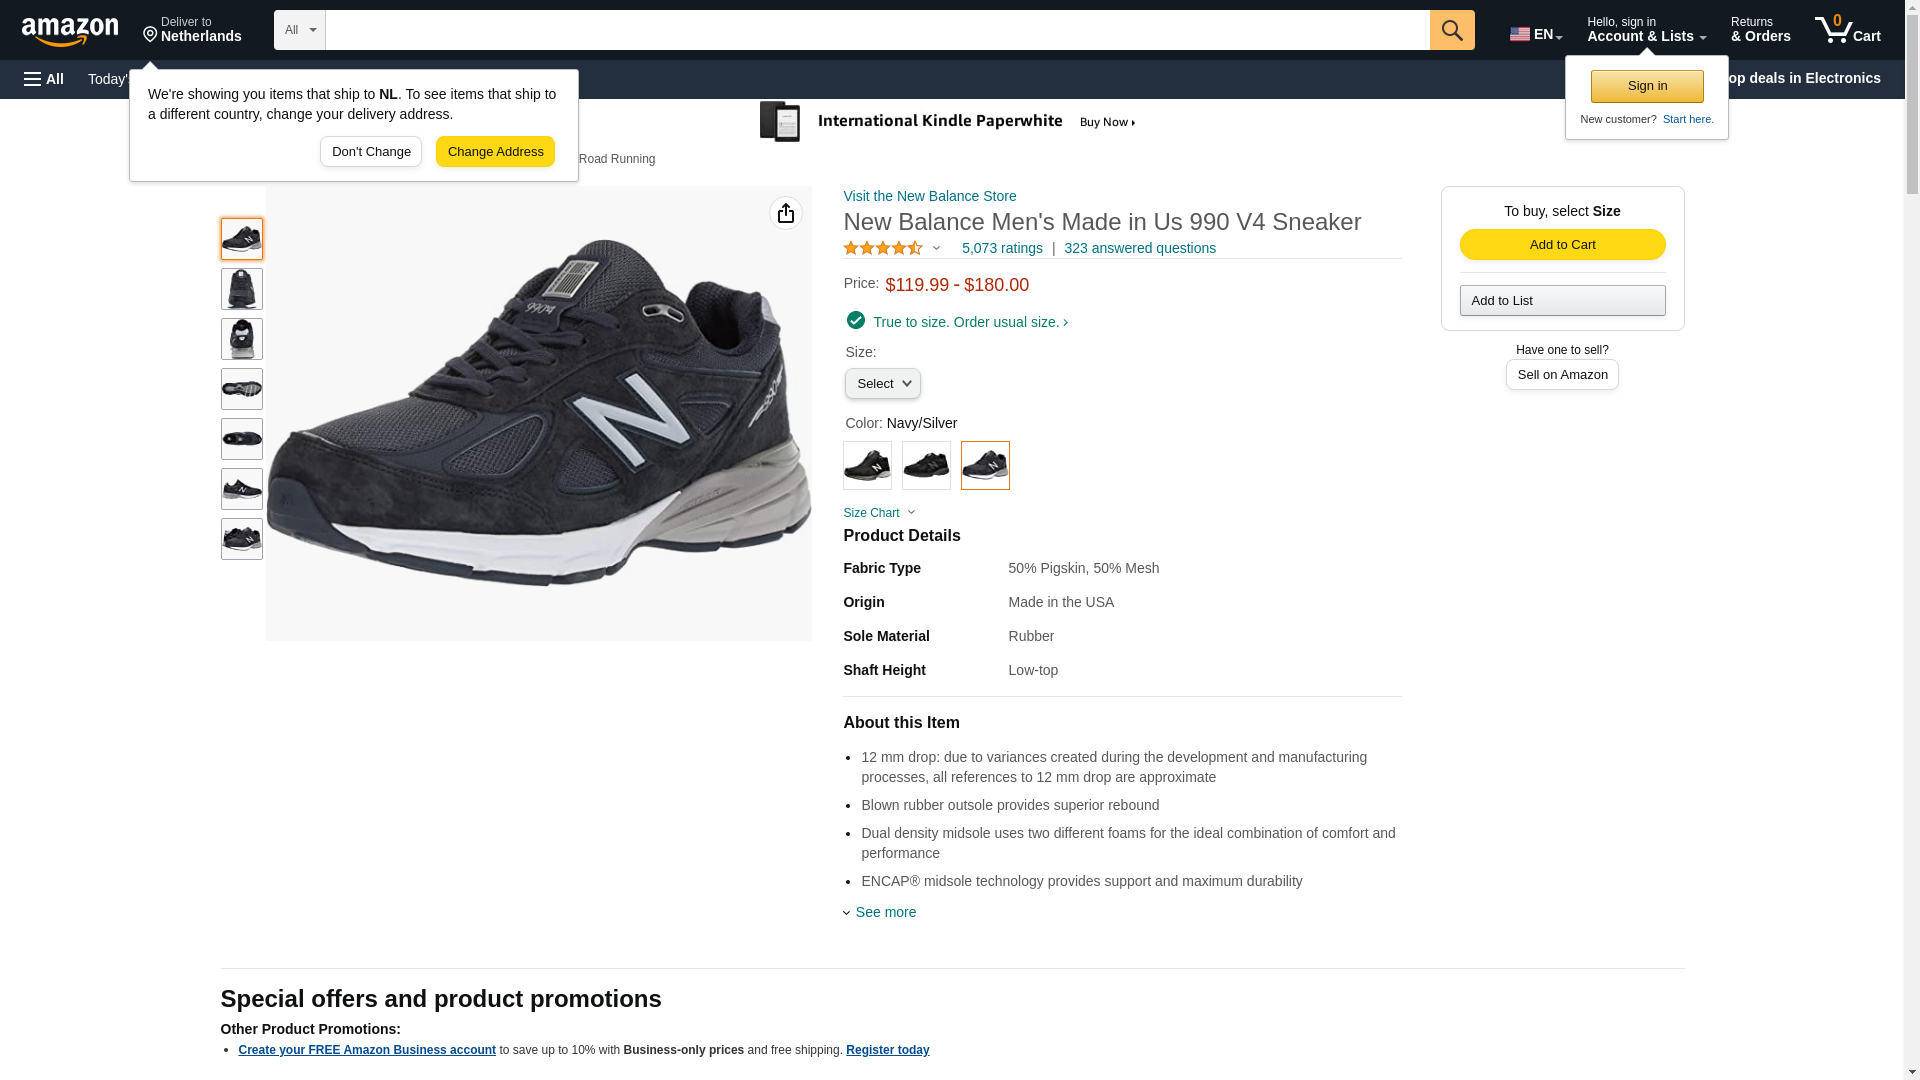
Task: Click the Add to Cart button
Action: click(1561, 245)
